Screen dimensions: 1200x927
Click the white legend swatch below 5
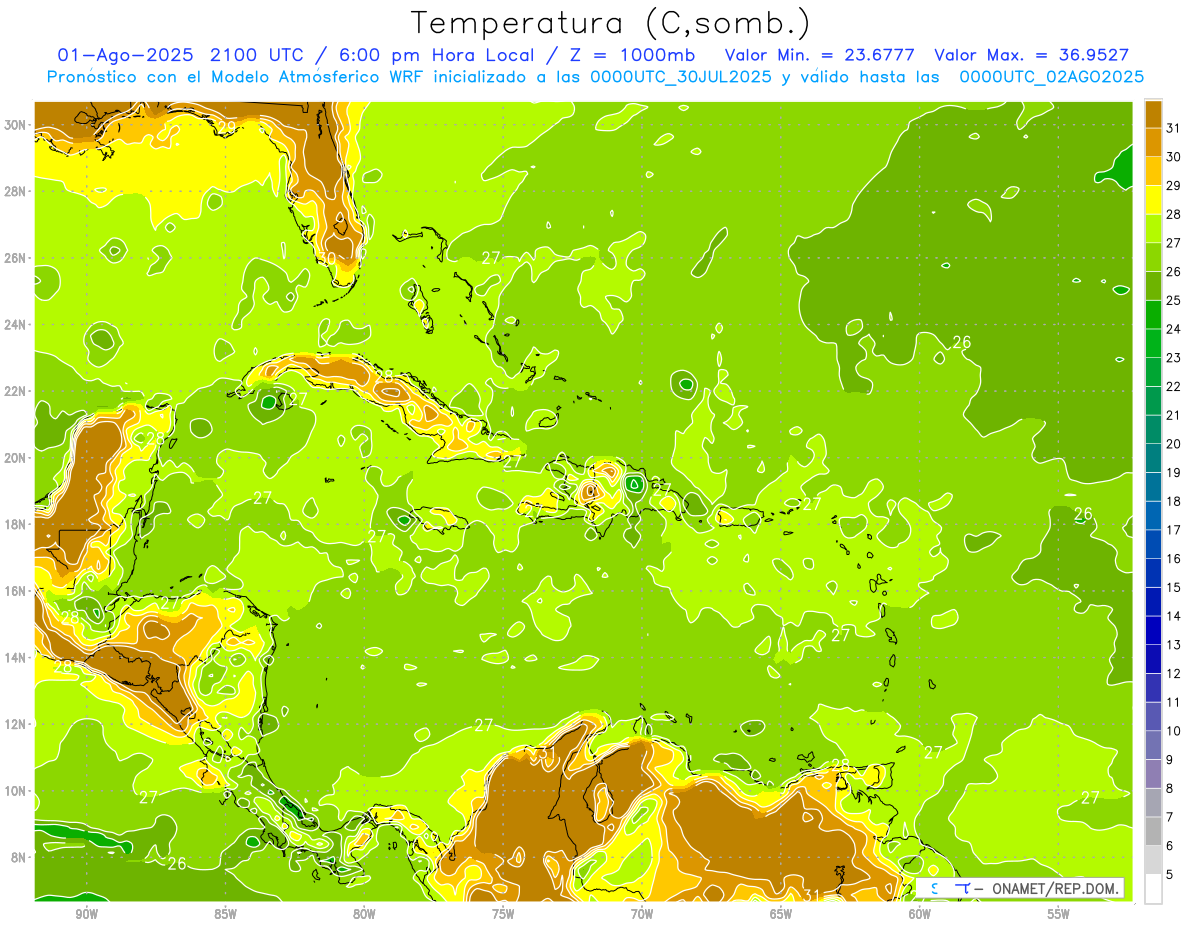coord(1153,888)
